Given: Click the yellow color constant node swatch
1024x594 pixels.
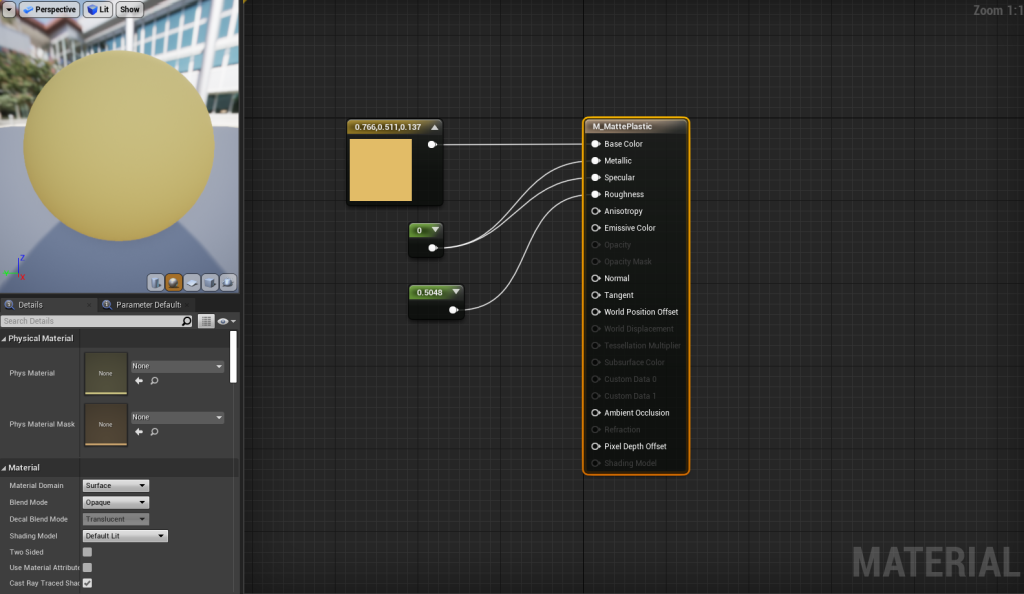Looking at the screenshot, I should click(380, 170).
